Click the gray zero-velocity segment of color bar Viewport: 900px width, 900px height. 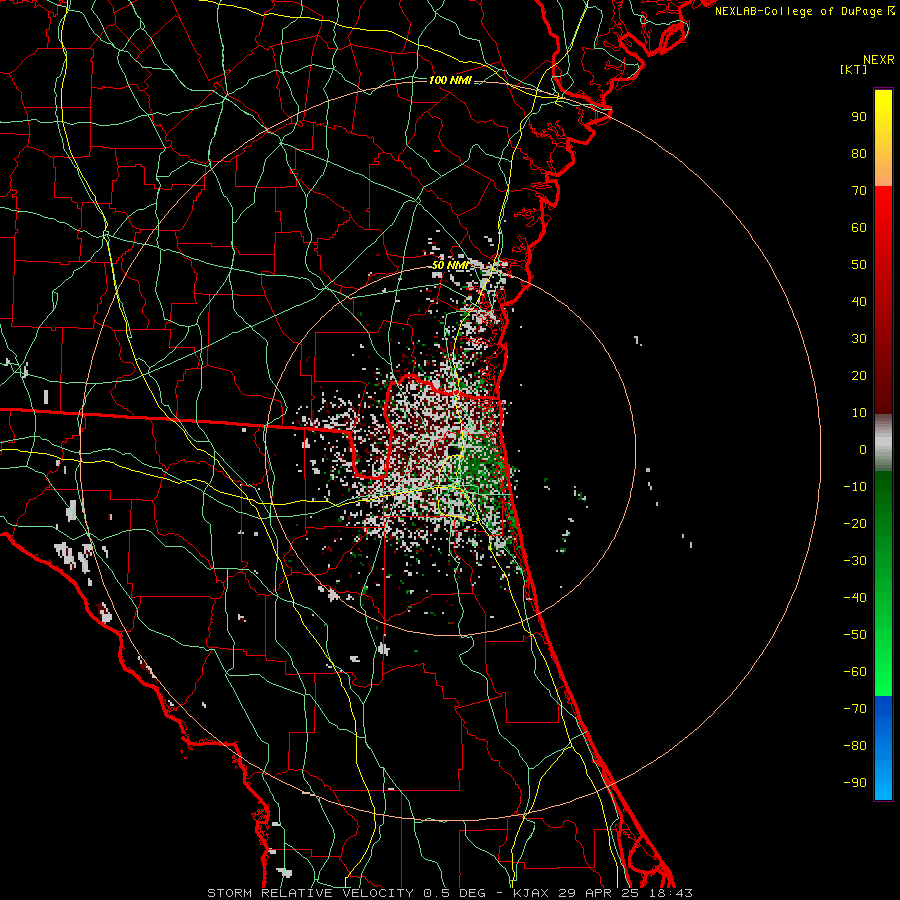(x=883, y=443)
